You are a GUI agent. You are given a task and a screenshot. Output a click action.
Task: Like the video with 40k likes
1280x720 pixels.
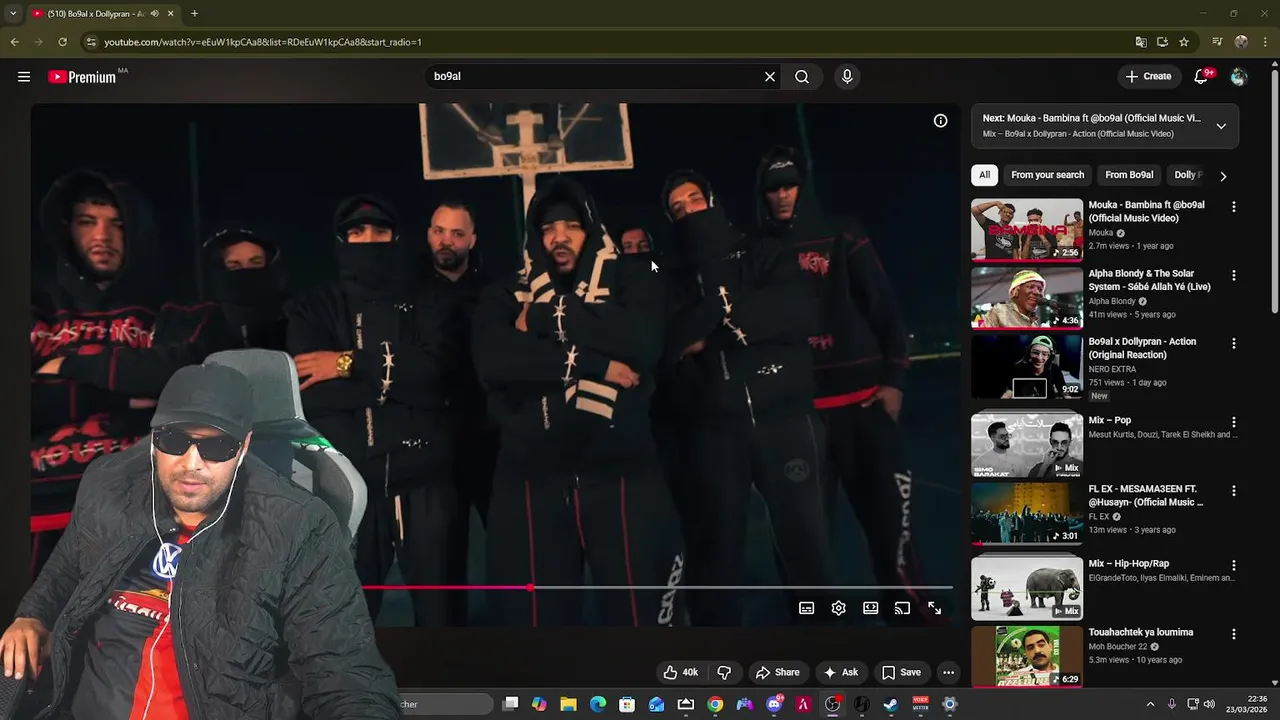click(x=681, y=672)
